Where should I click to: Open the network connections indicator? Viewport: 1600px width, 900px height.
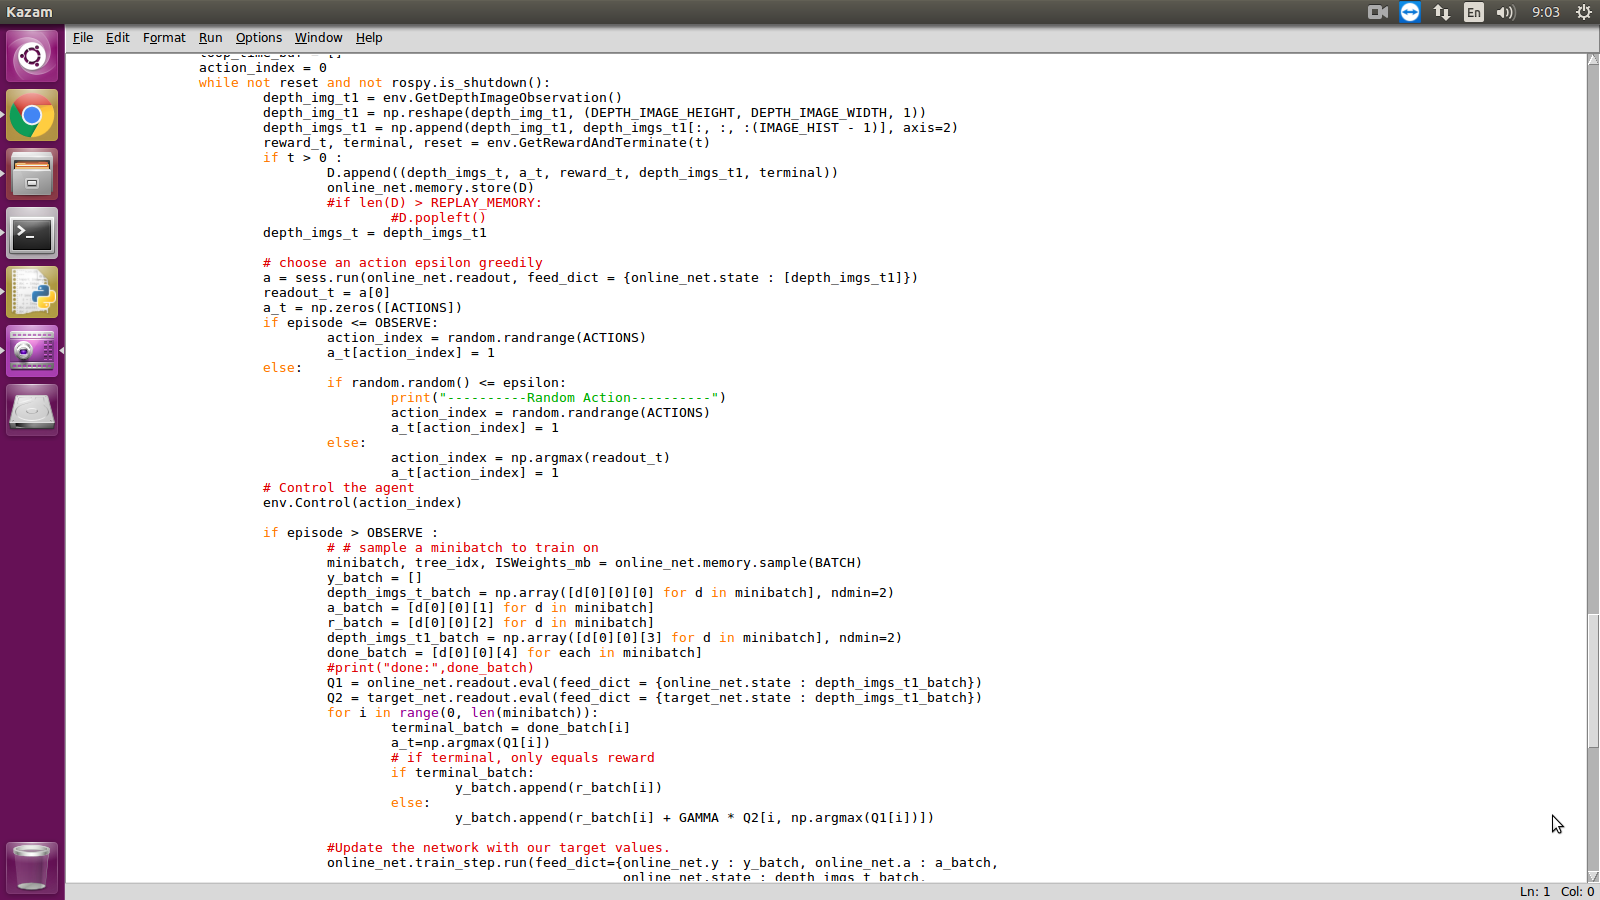click(x=1442, y=12)
